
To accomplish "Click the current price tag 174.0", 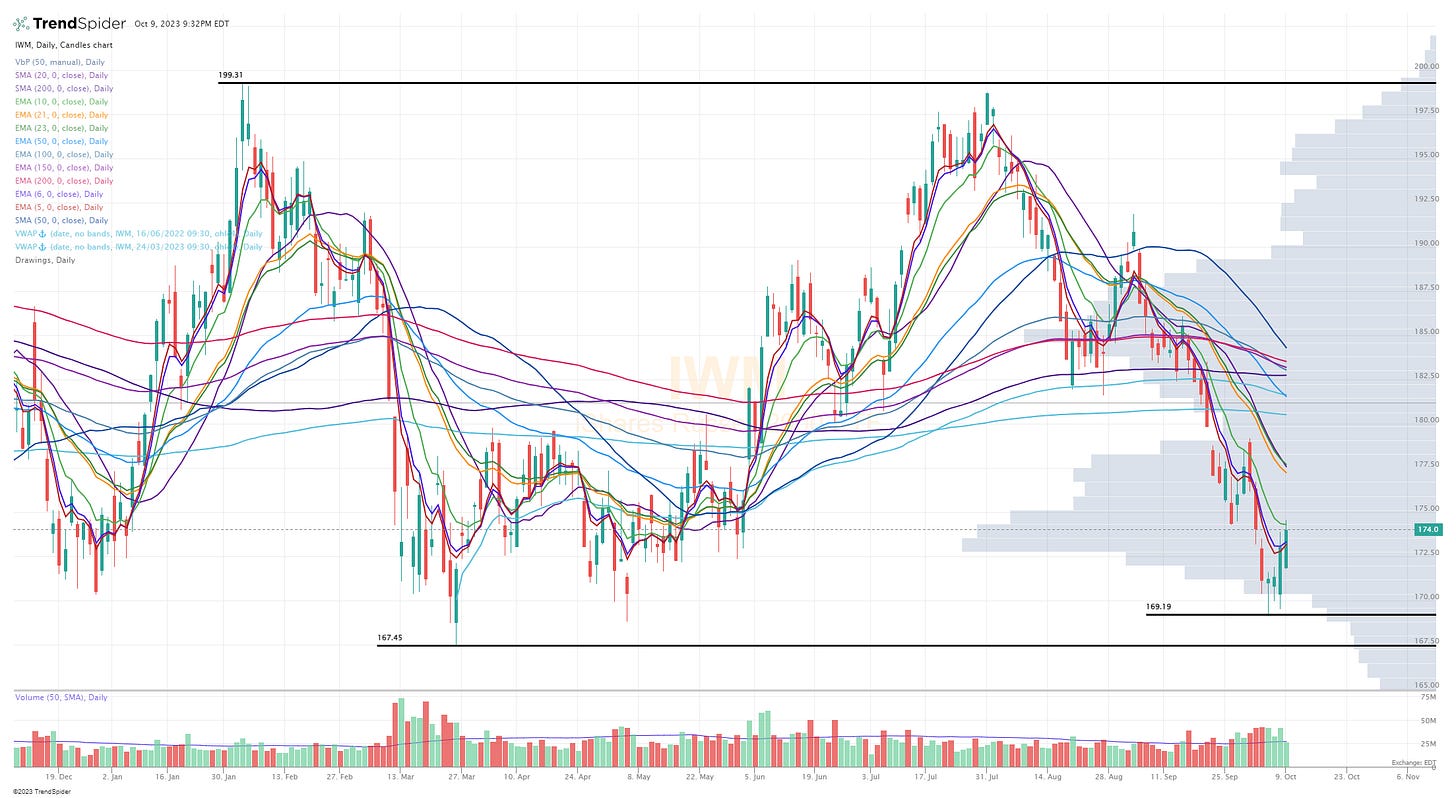I will [1427, 529].
